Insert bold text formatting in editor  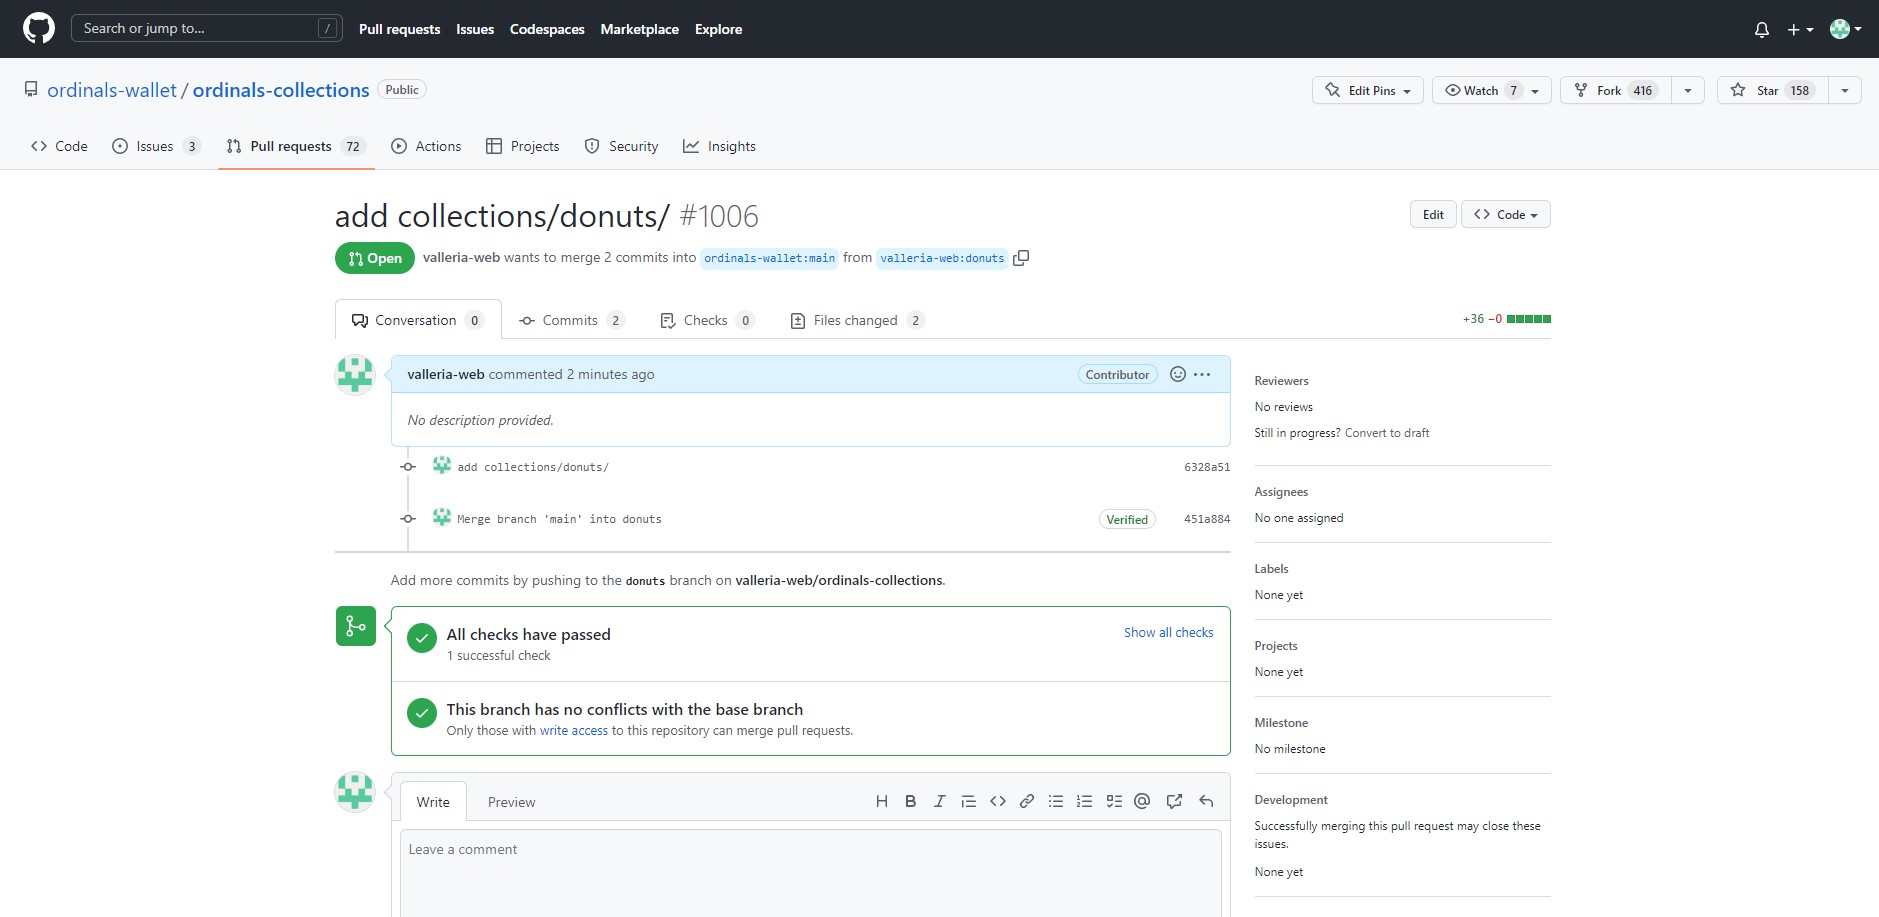tap(910, 801)
